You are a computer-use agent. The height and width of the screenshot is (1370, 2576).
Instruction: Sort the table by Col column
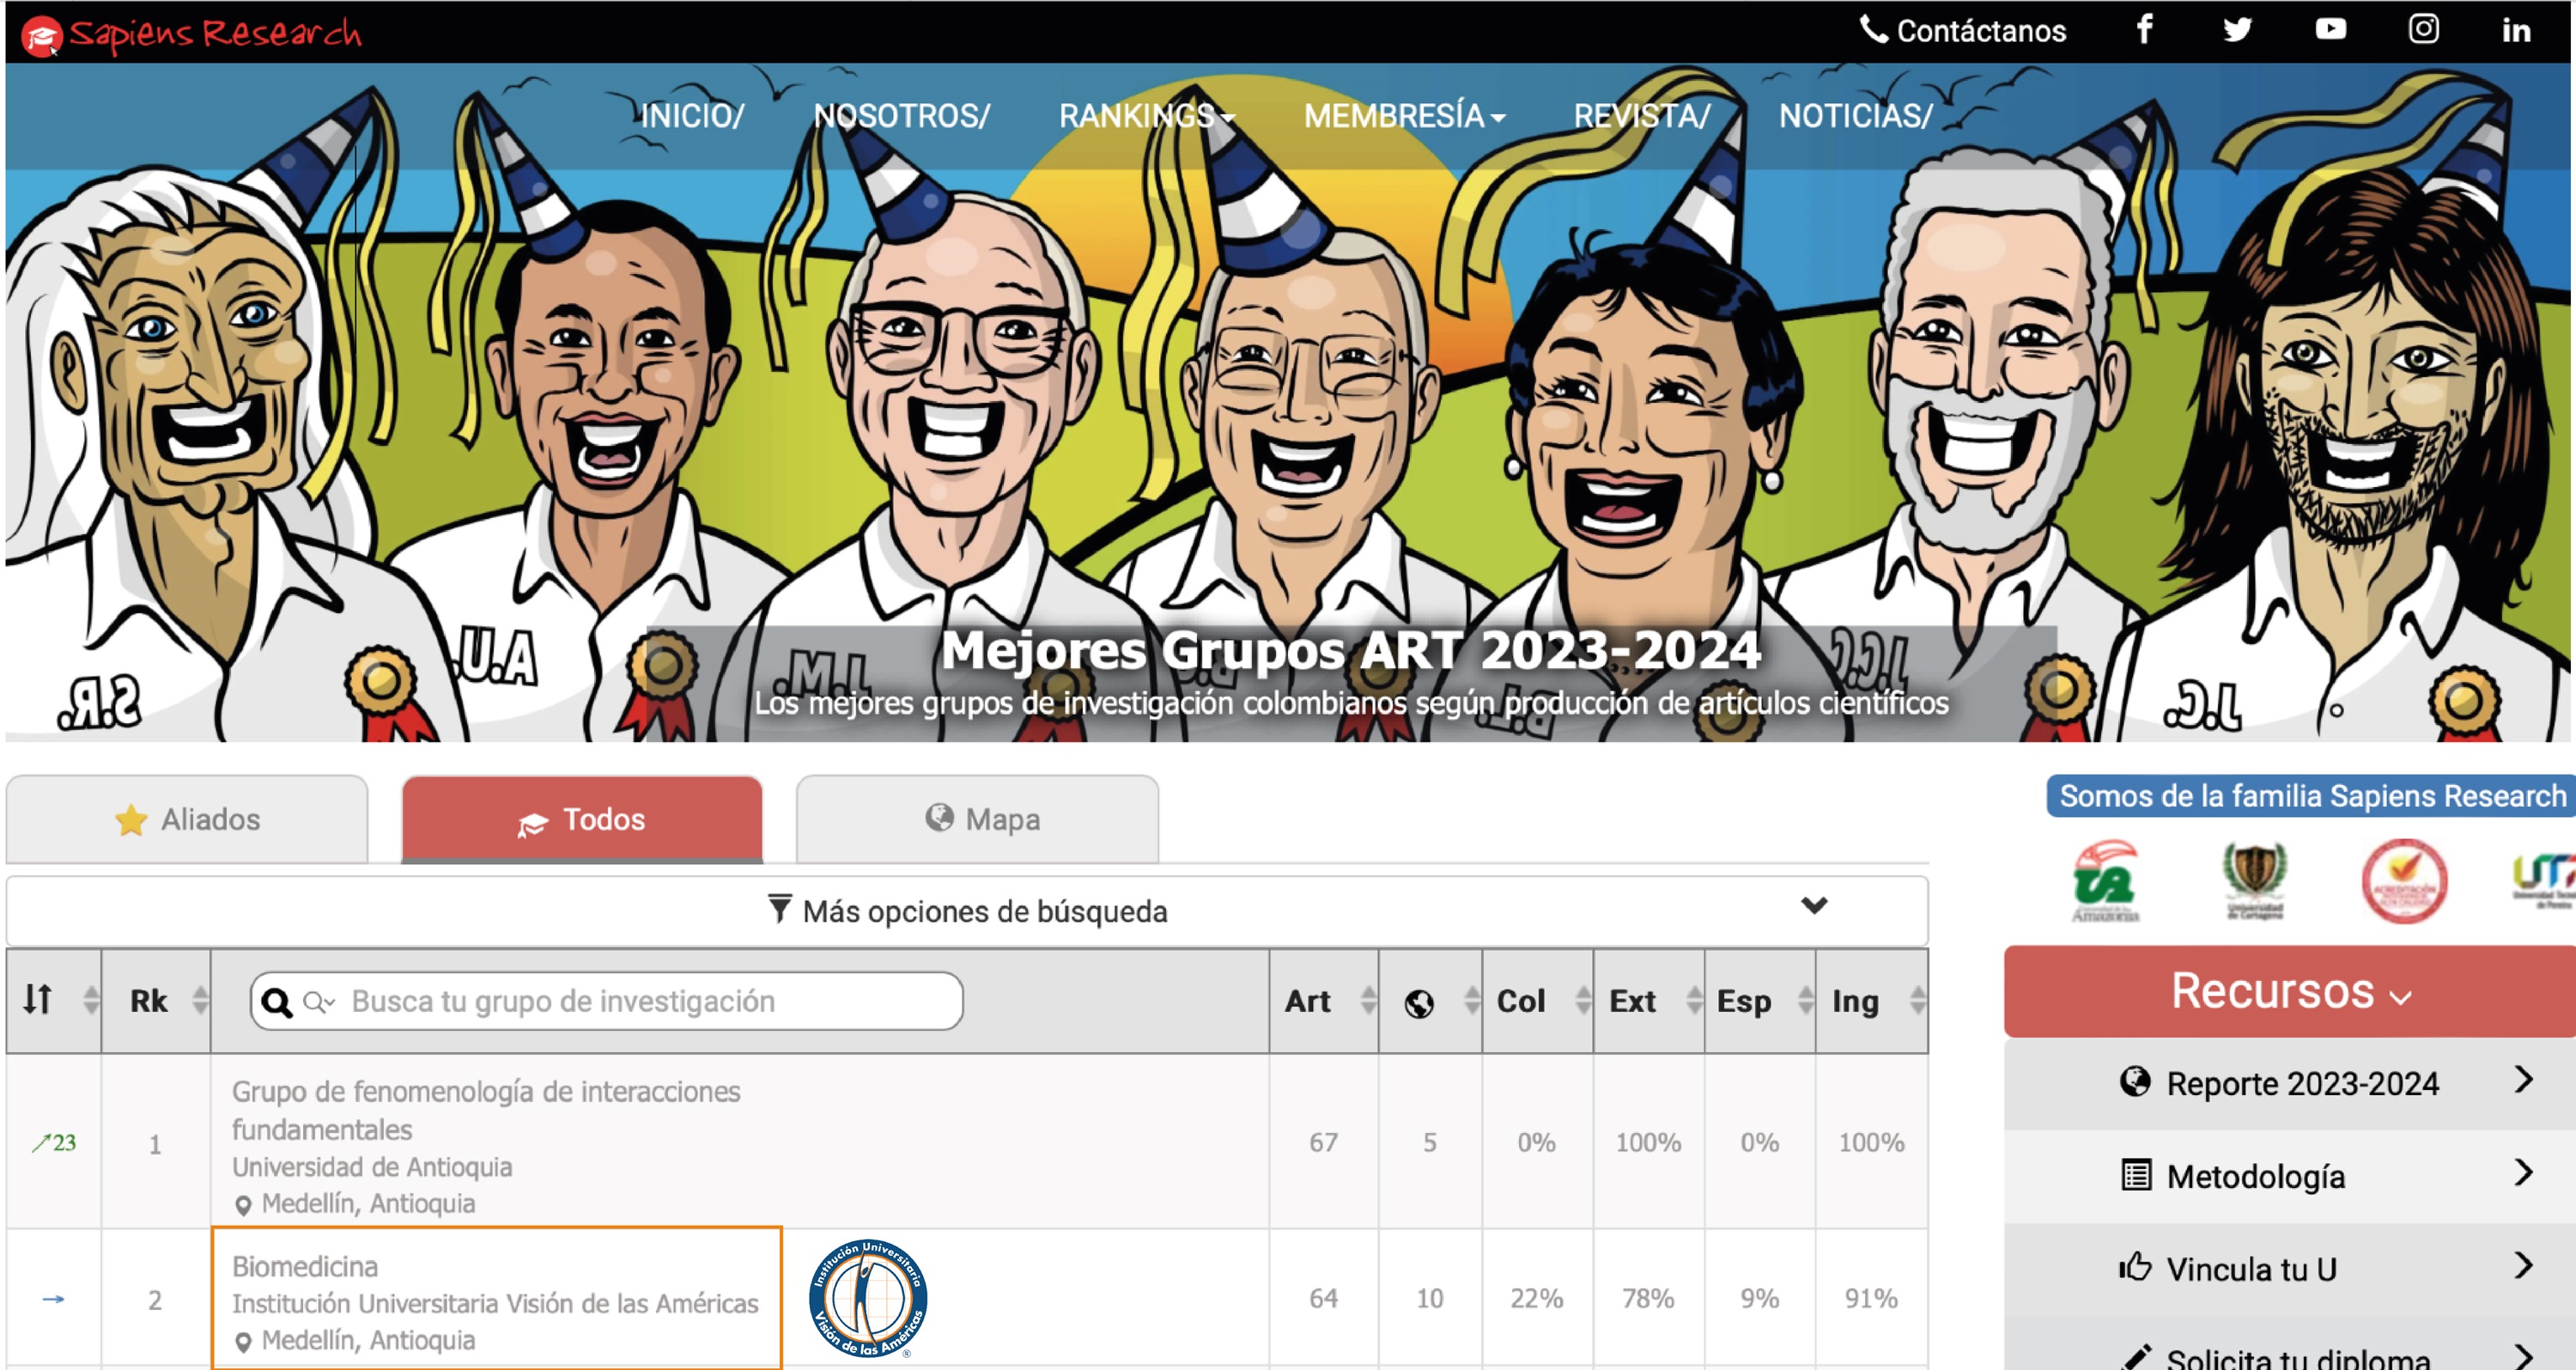(1537, 1000)
